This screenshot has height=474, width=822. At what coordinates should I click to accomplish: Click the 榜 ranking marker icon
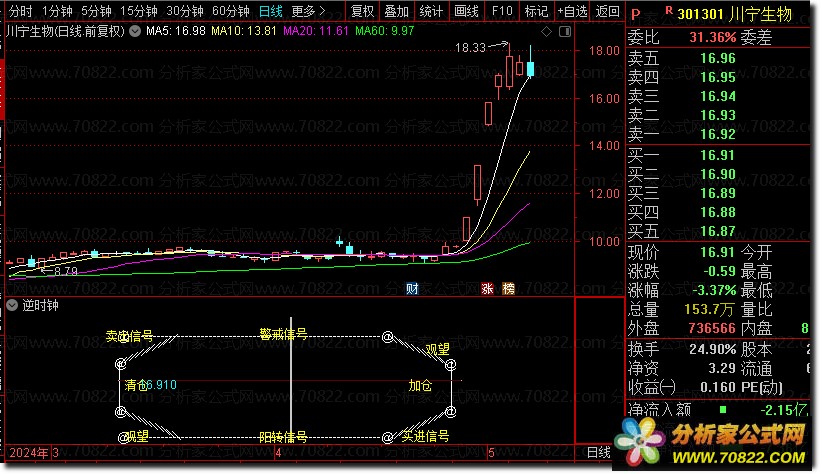pyautogui.click(x=508, y=288)
